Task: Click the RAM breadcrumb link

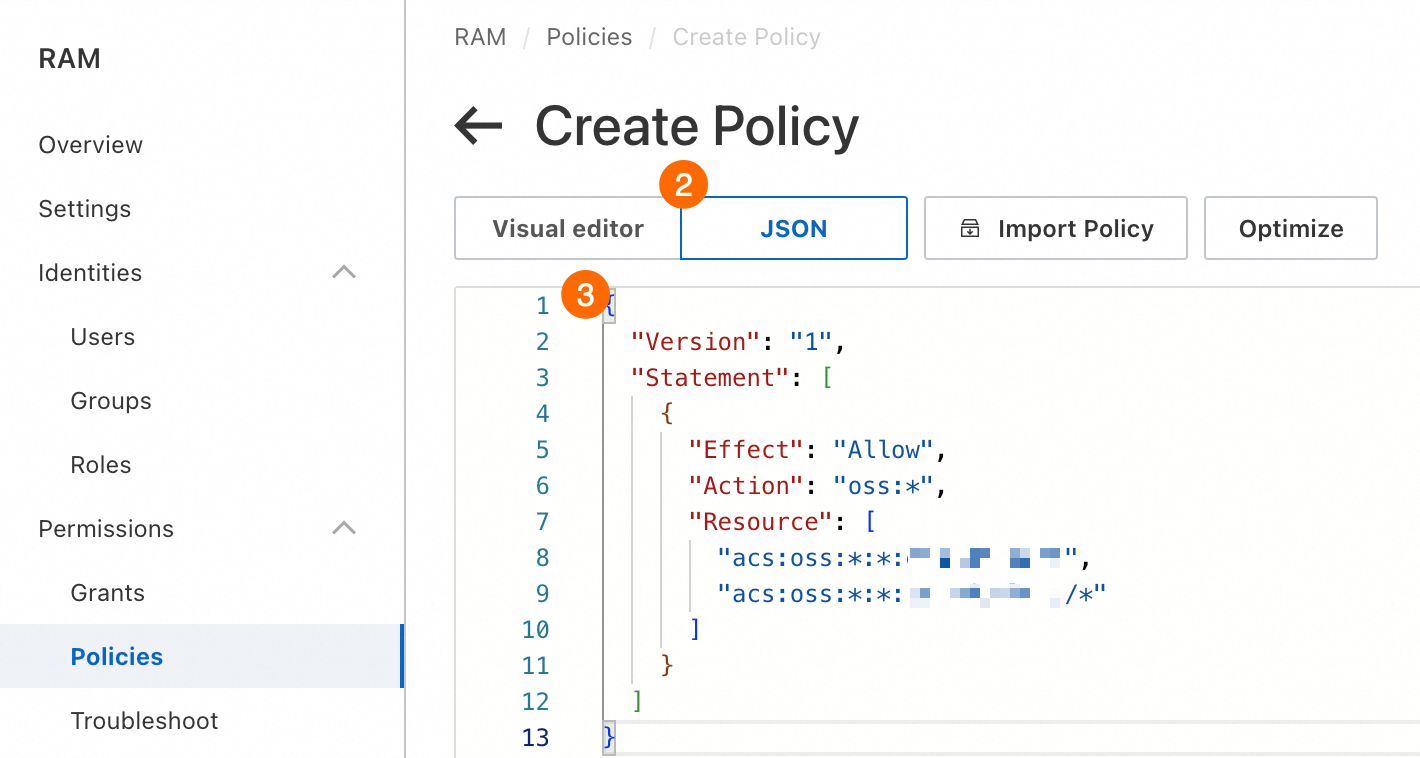Action: 480,38
